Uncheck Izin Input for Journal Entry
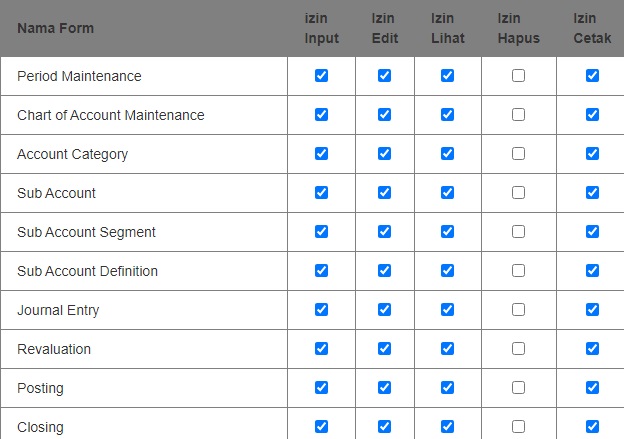This screenshot has height=439, width=624. (x=321, y=310)
